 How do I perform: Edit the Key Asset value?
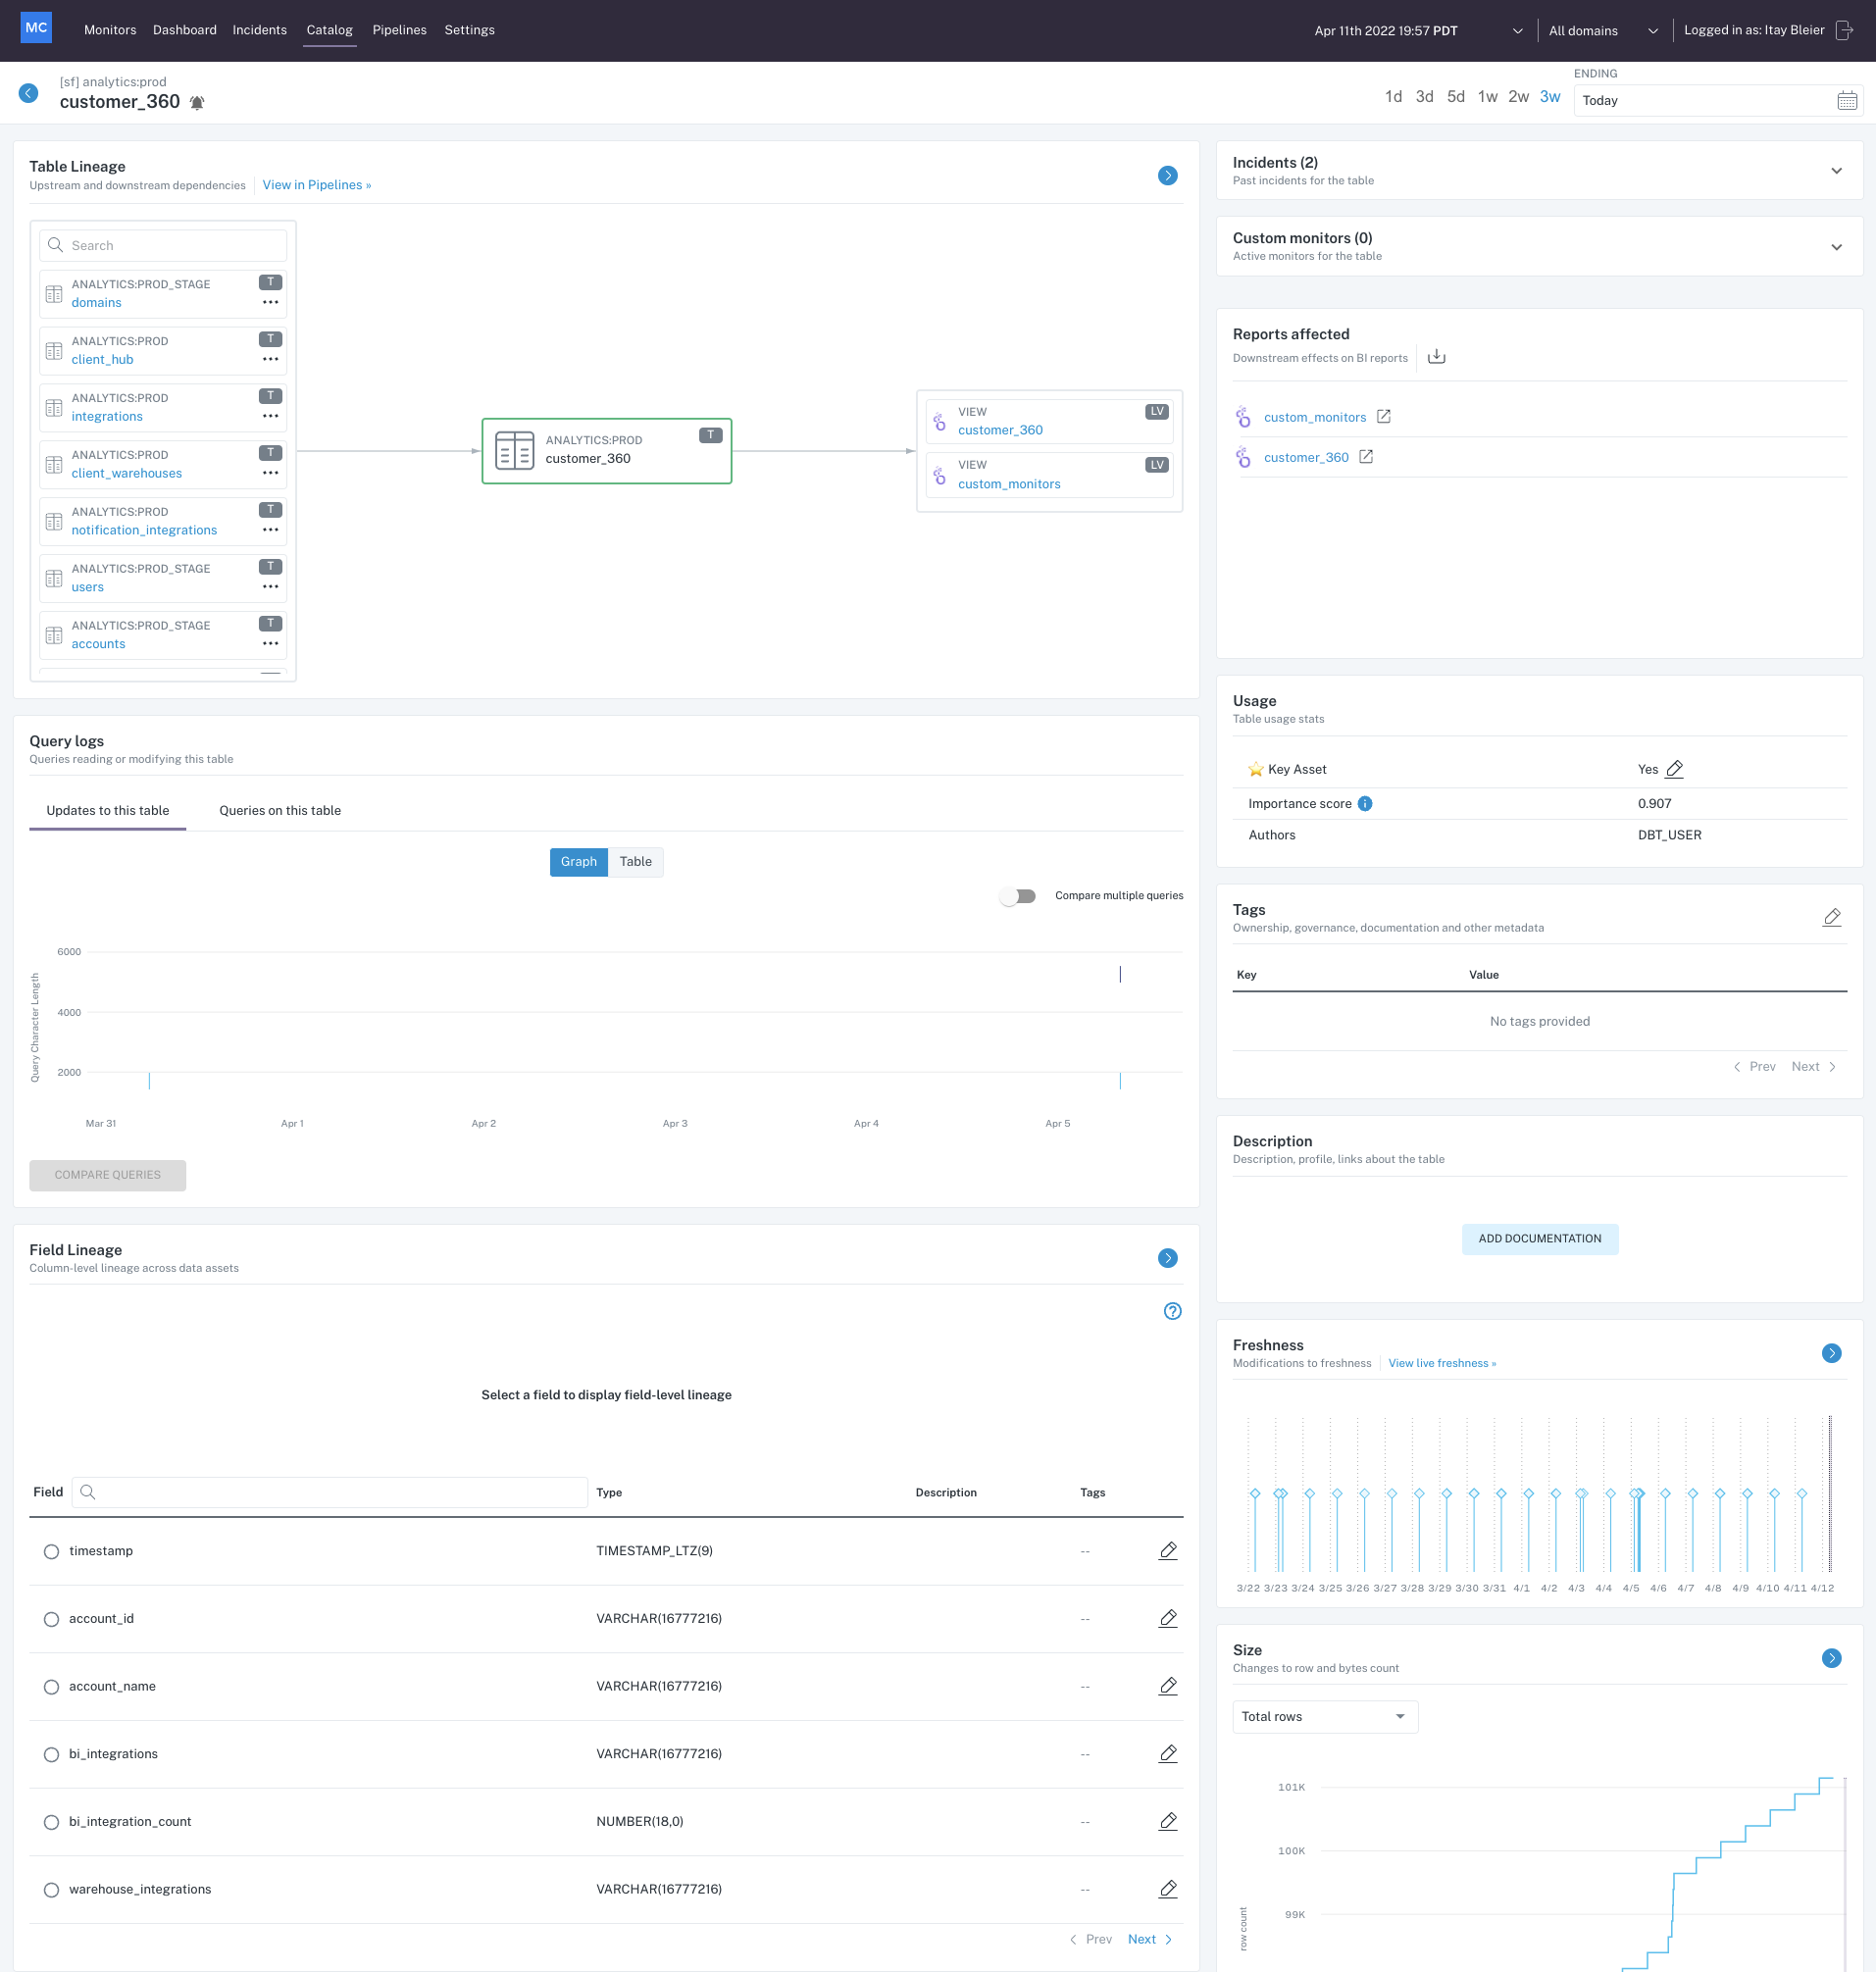tap(1675, 769)
